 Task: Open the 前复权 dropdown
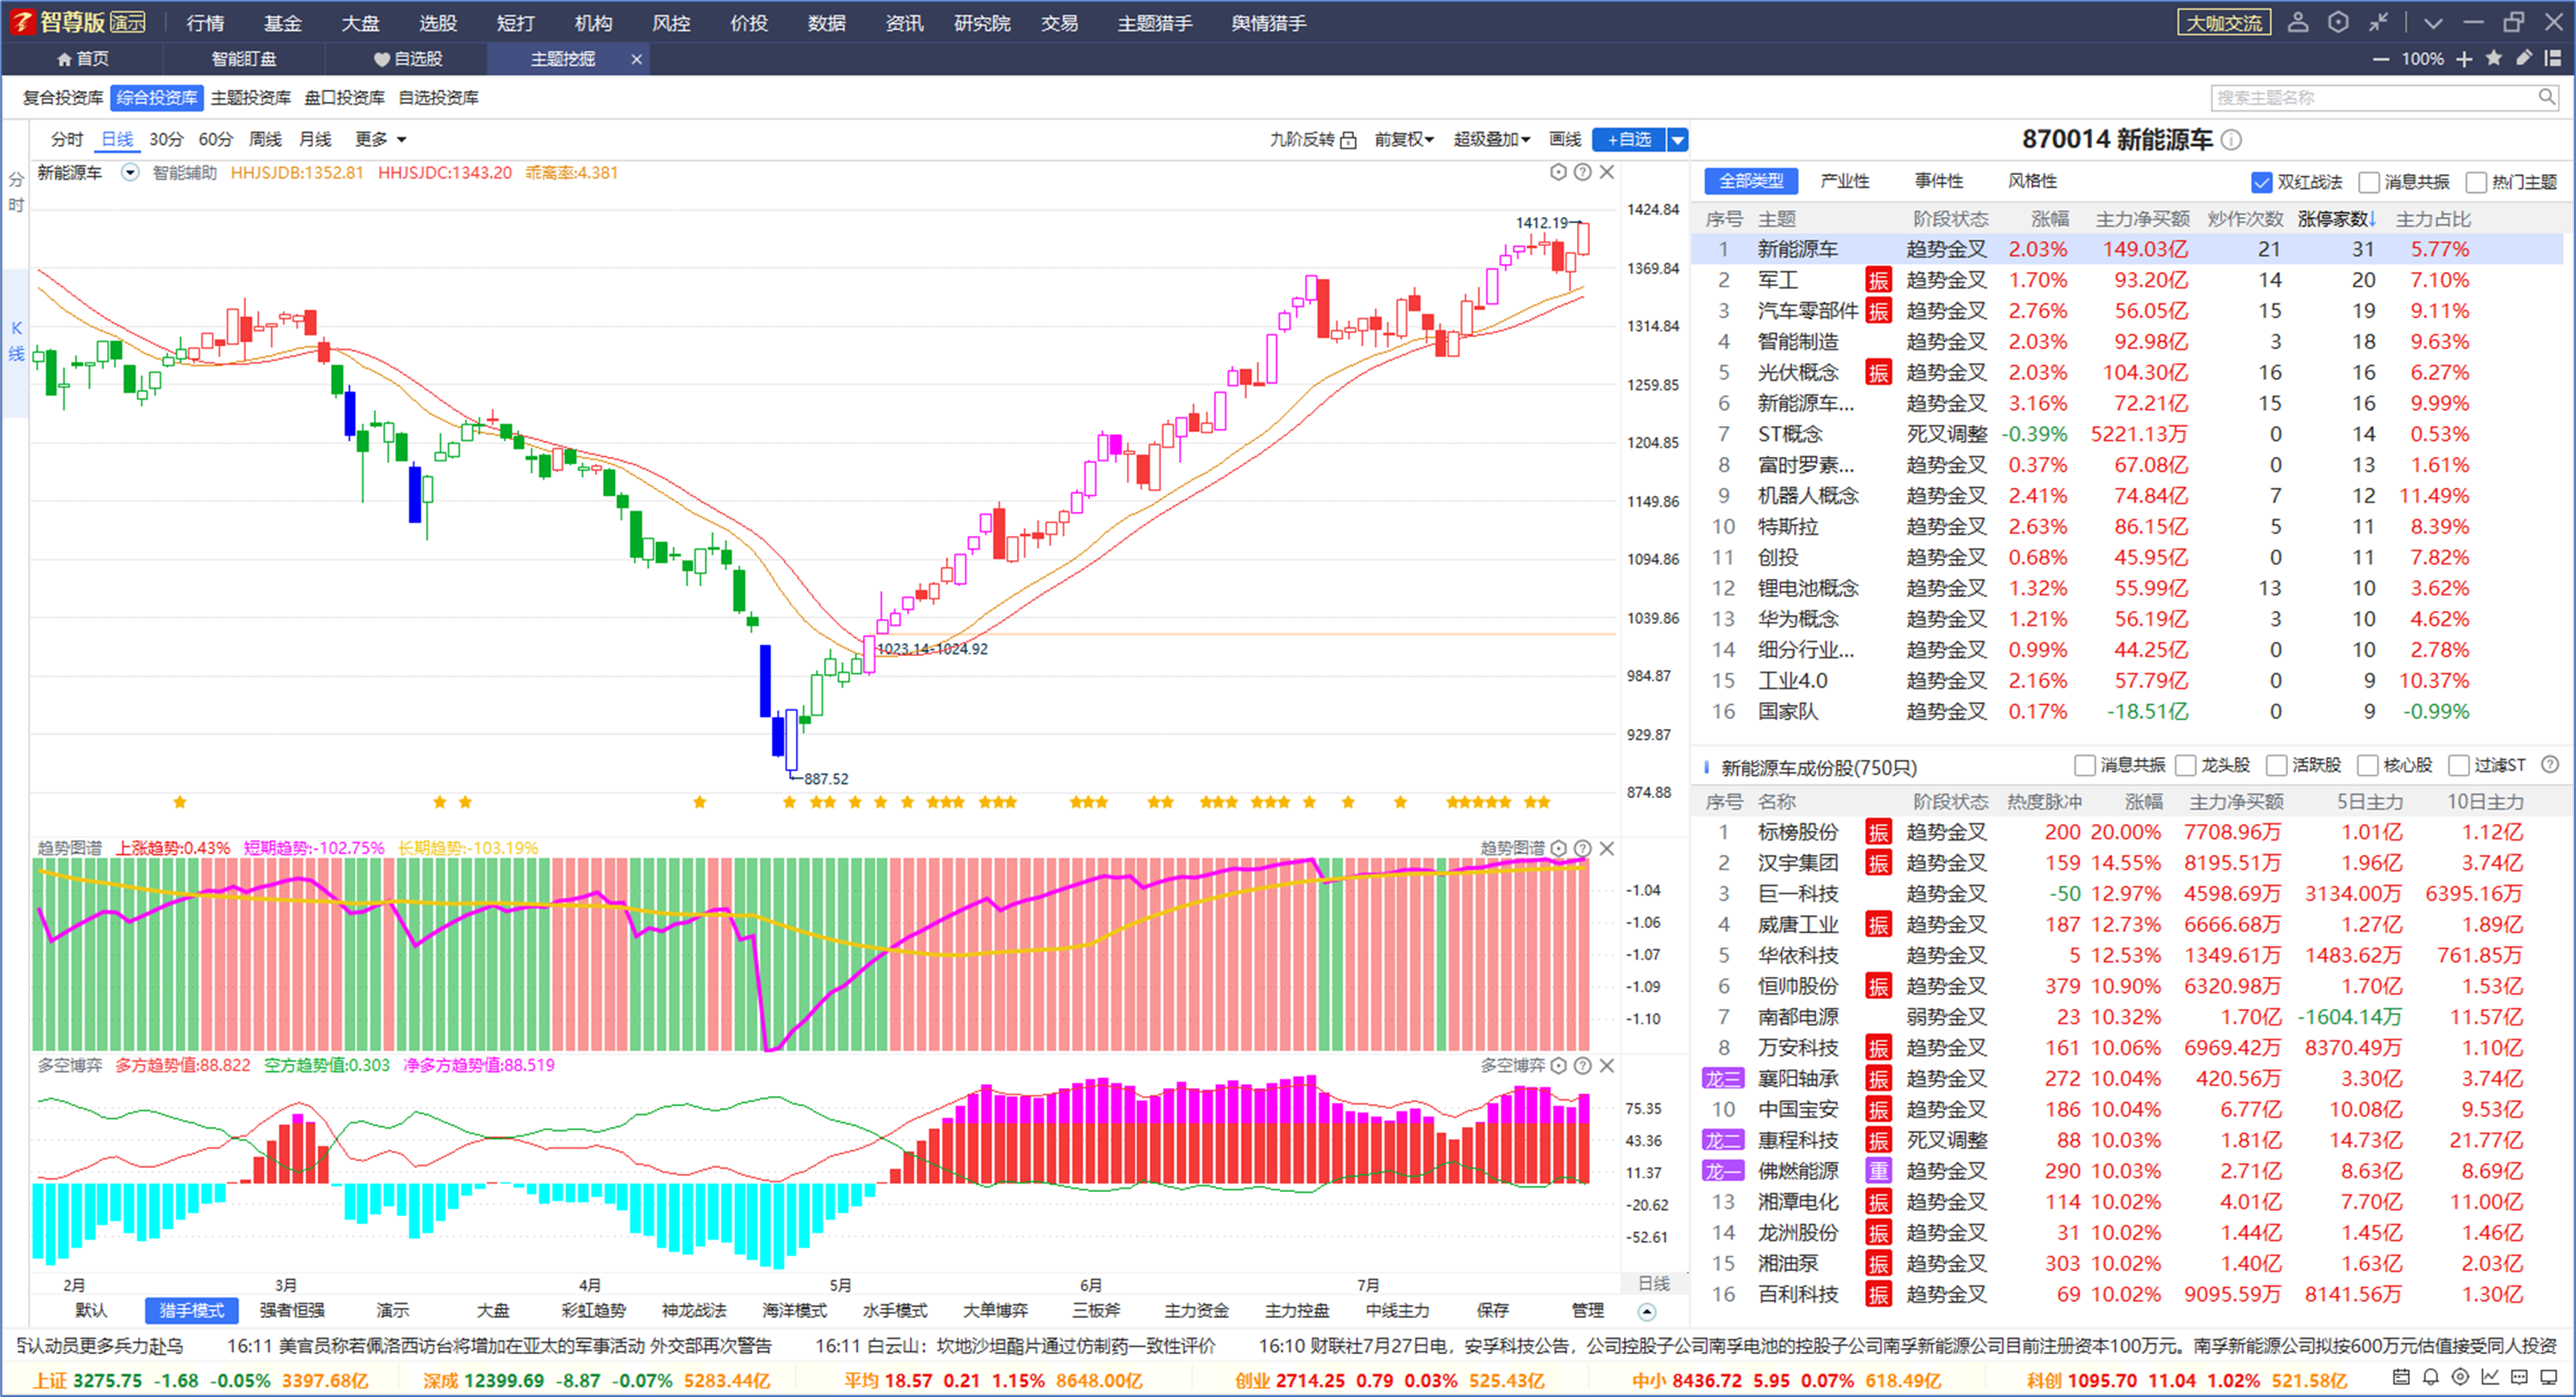click(x=1403, y=140)
